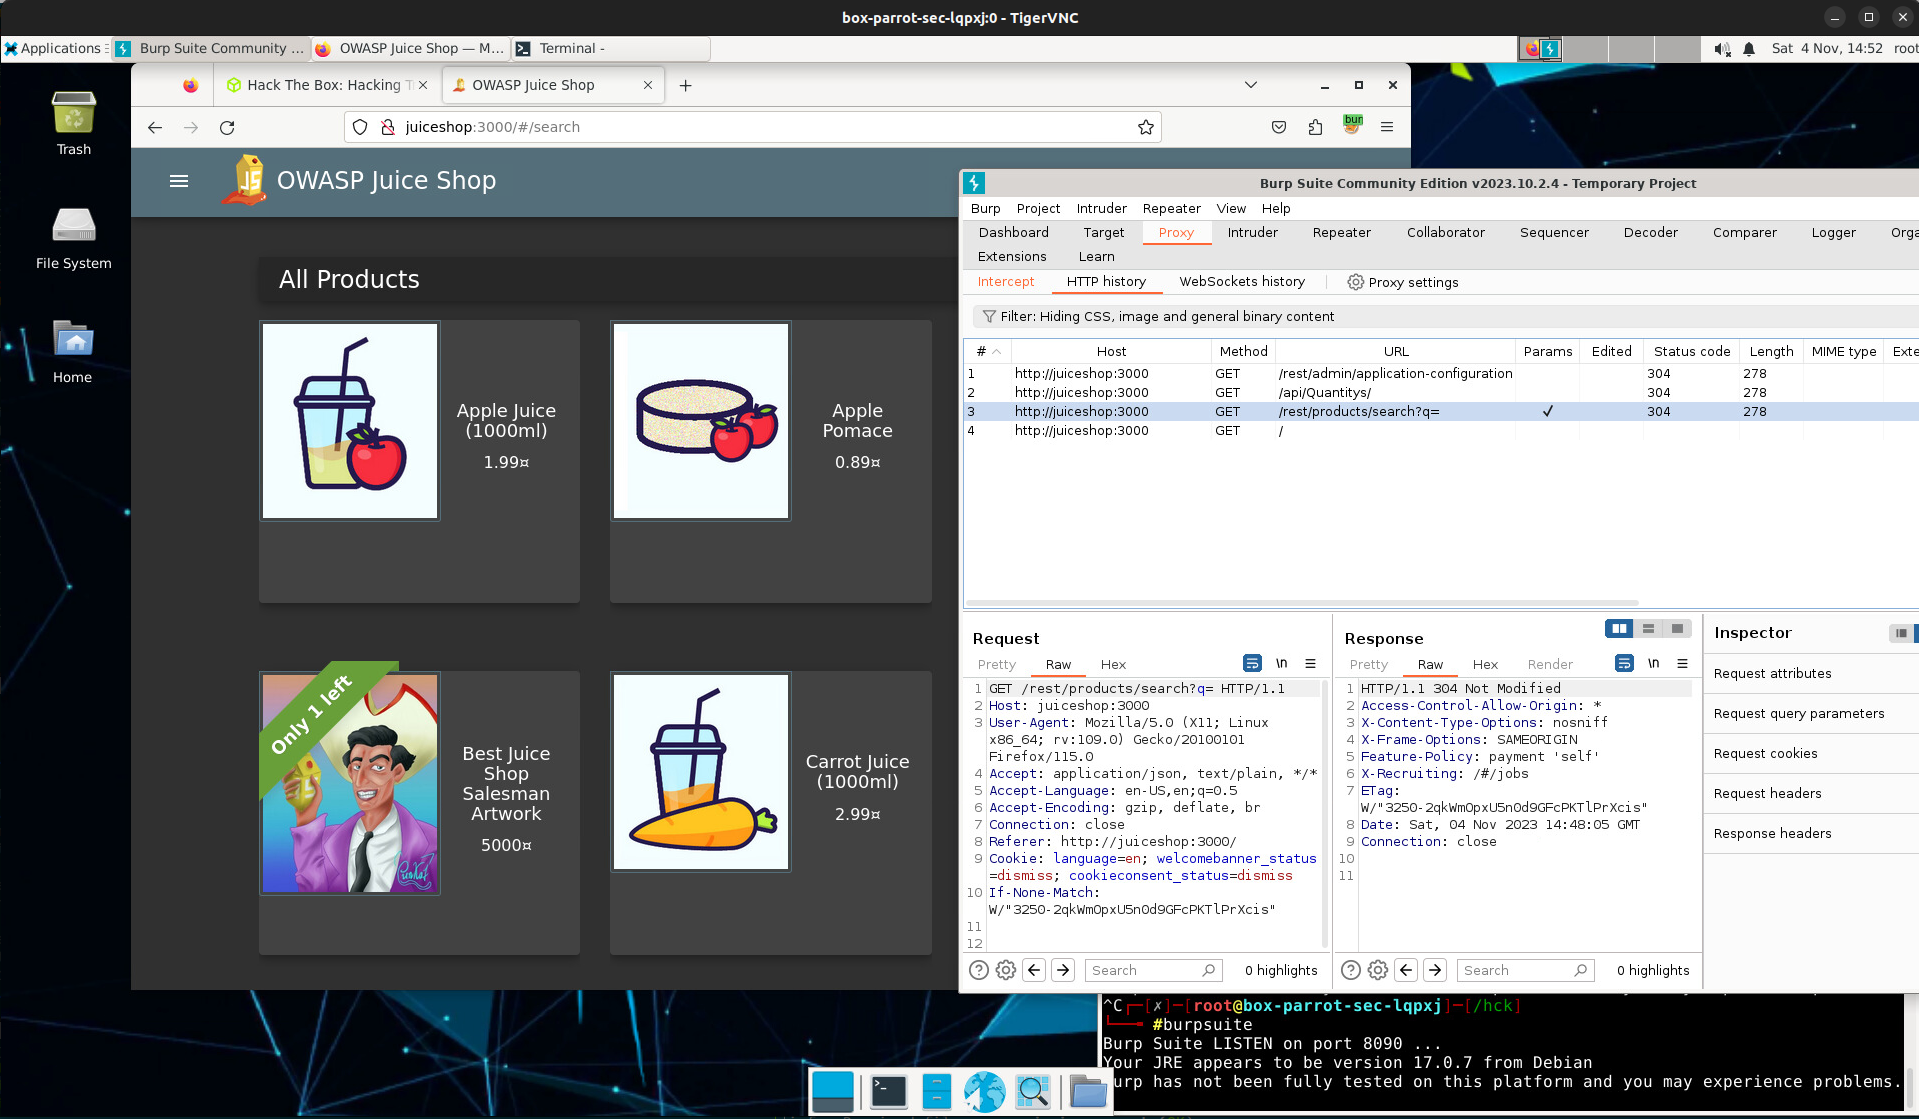Open Request panel actions menu icon

tap(1310, 663)
